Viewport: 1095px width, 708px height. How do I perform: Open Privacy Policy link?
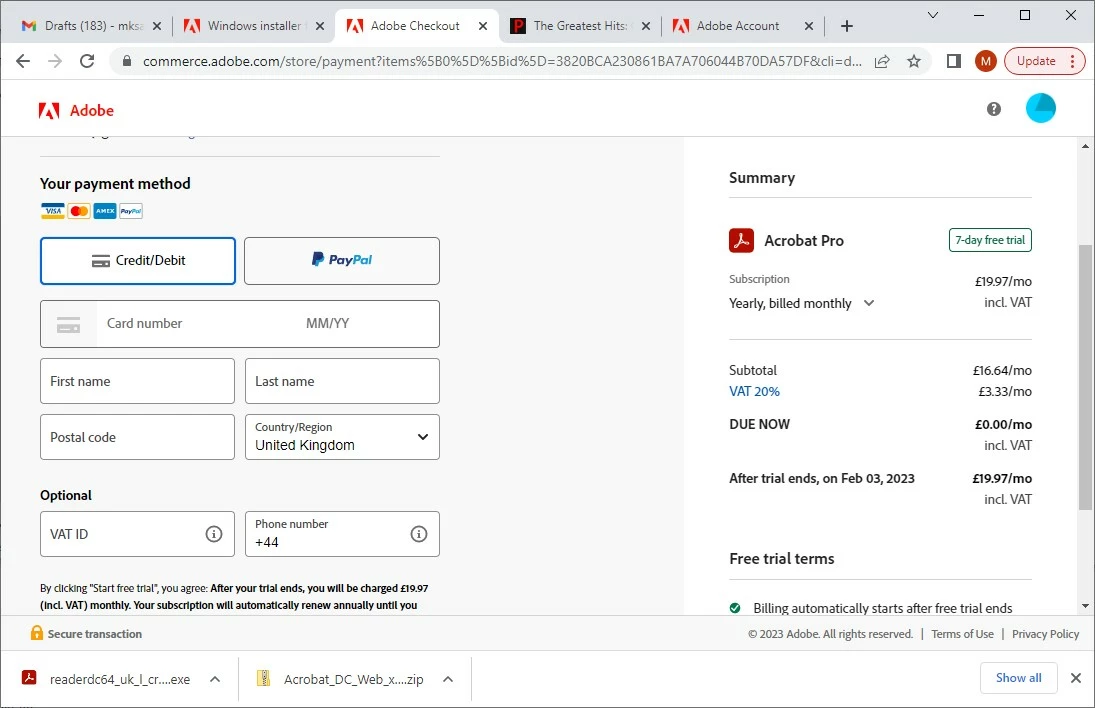tap(1045, 634)
